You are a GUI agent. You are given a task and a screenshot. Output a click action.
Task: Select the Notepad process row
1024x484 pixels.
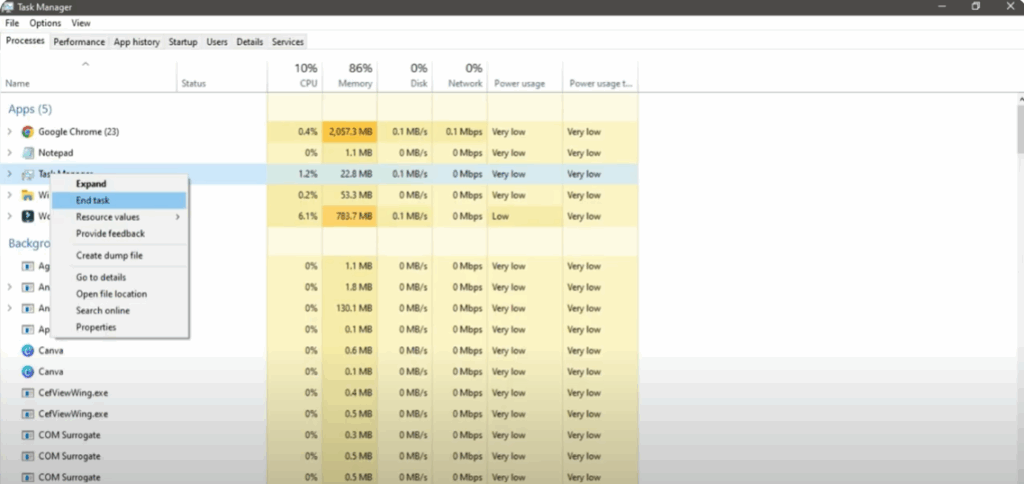pyautogui.click(x=319, y=153)
